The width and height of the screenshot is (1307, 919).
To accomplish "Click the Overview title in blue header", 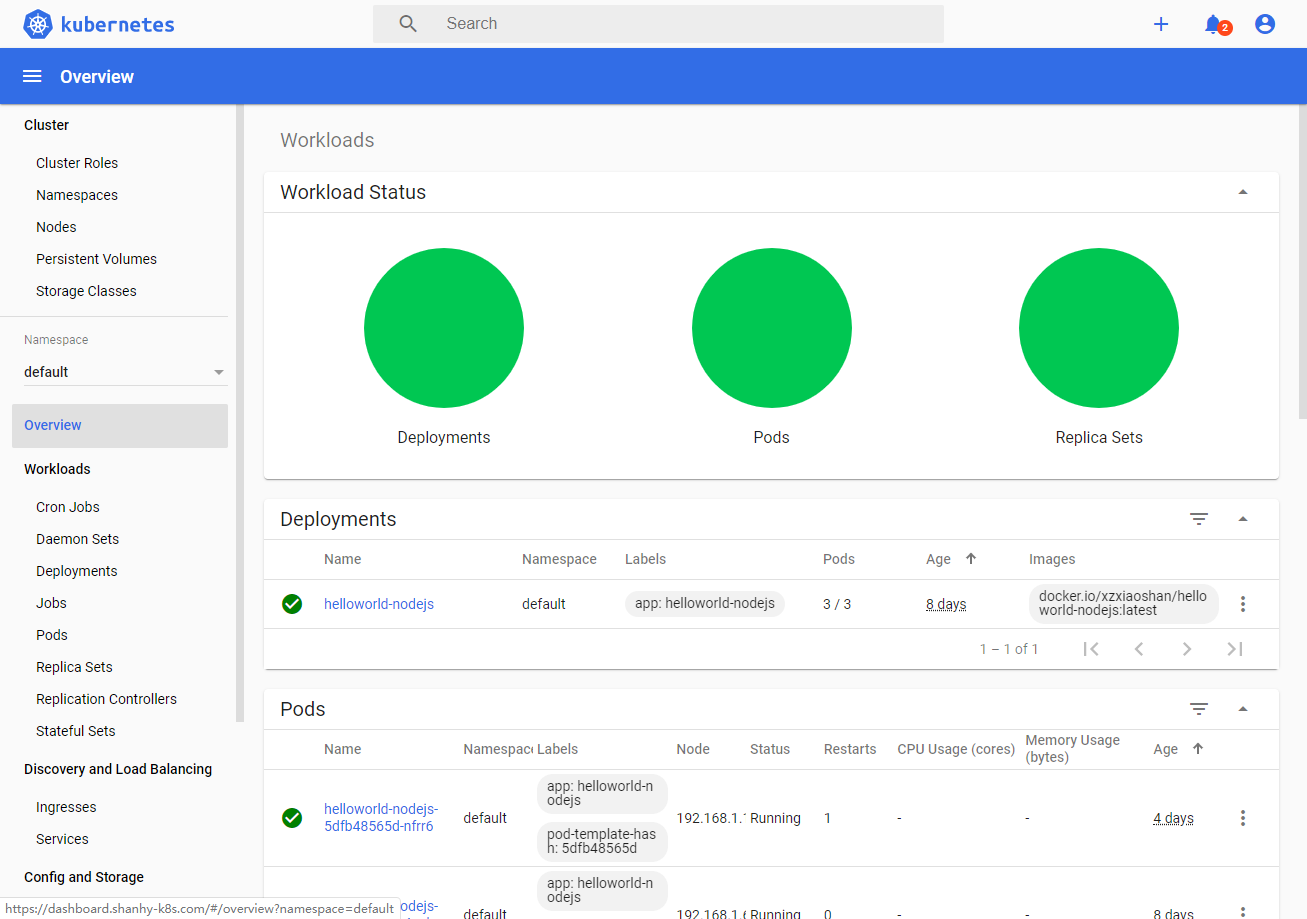I will coord(97,77).
